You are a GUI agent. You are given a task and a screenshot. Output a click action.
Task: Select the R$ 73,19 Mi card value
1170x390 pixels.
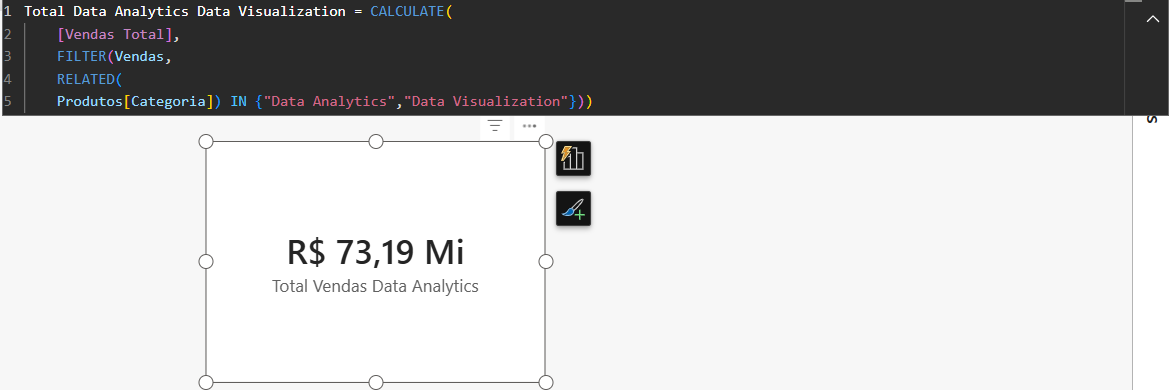click(x=375, y=253)
